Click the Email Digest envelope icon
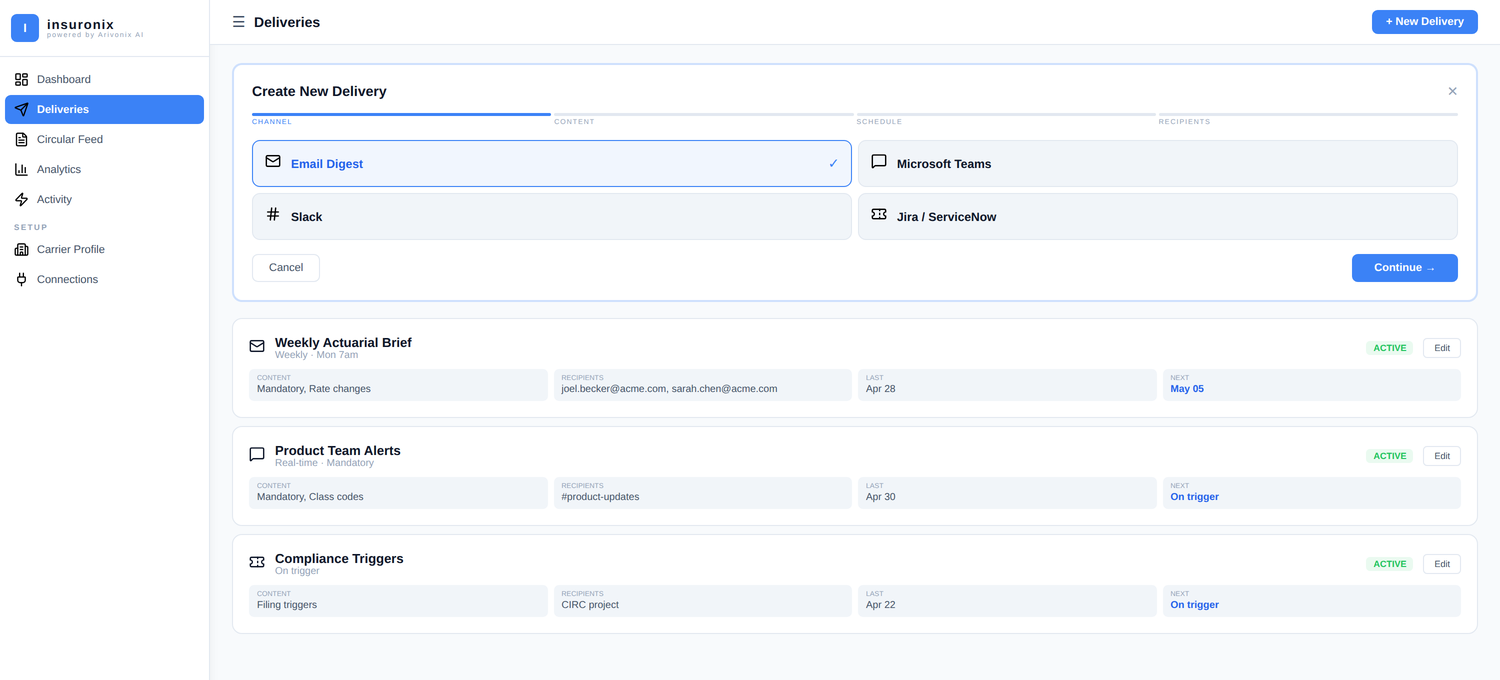The width and height of the screenshot is (1500, 680). 273,161
